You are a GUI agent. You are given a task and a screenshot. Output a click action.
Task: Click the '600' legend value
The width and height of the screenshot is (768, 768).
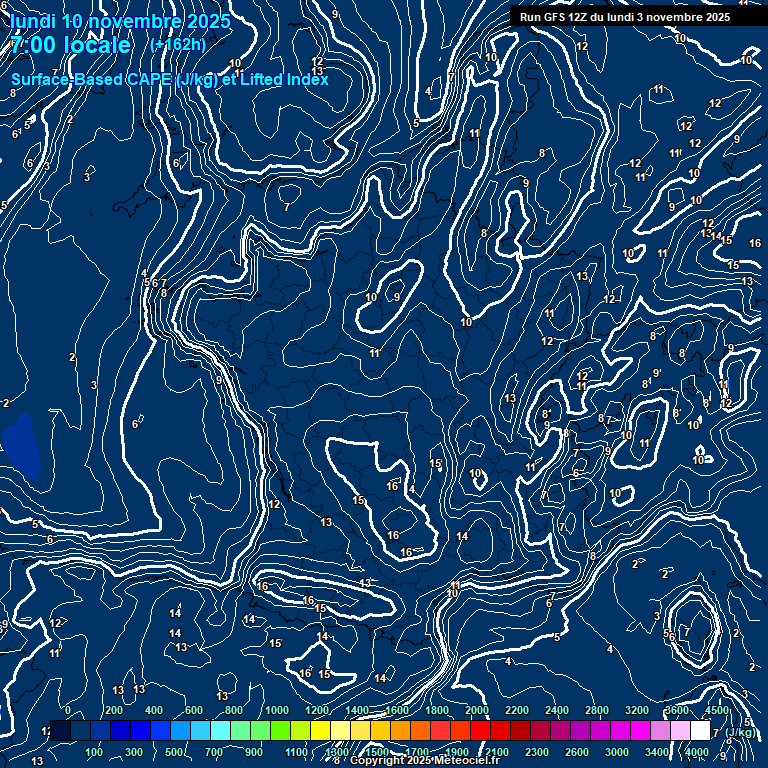193,710
